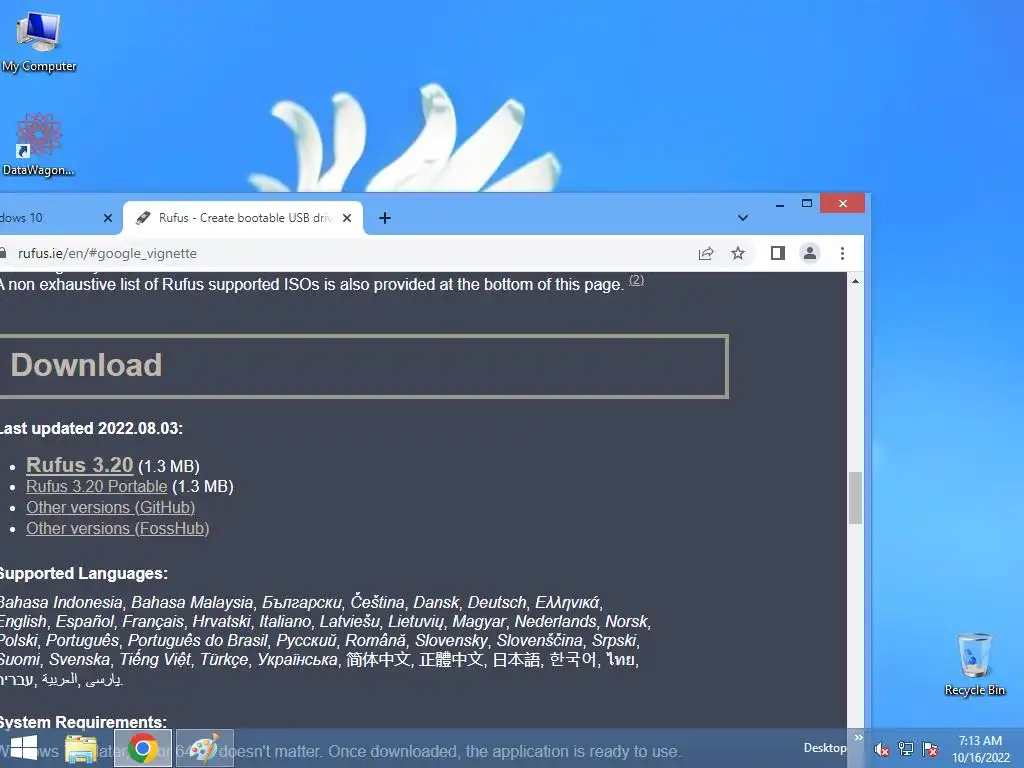Screen dimensions: 1024x768
Task: Click the scrollbar up arrow
Action: point(856,281)
